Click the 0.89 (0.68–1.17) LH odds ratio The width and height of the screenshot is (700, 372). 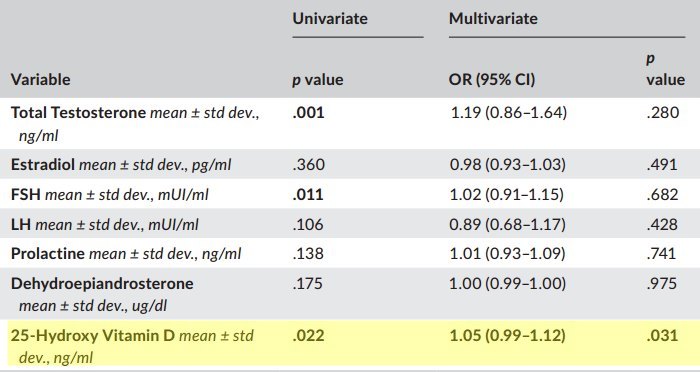pos(508,224)
